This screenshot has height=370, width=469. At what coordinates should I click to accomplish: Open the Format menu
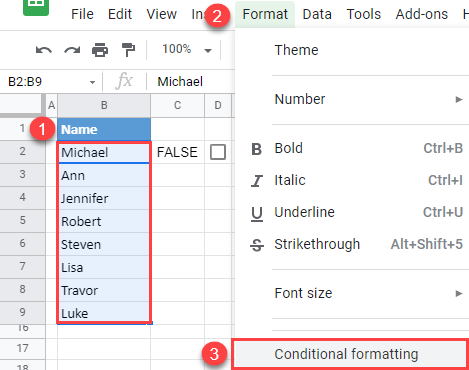[x=265, y=14]
